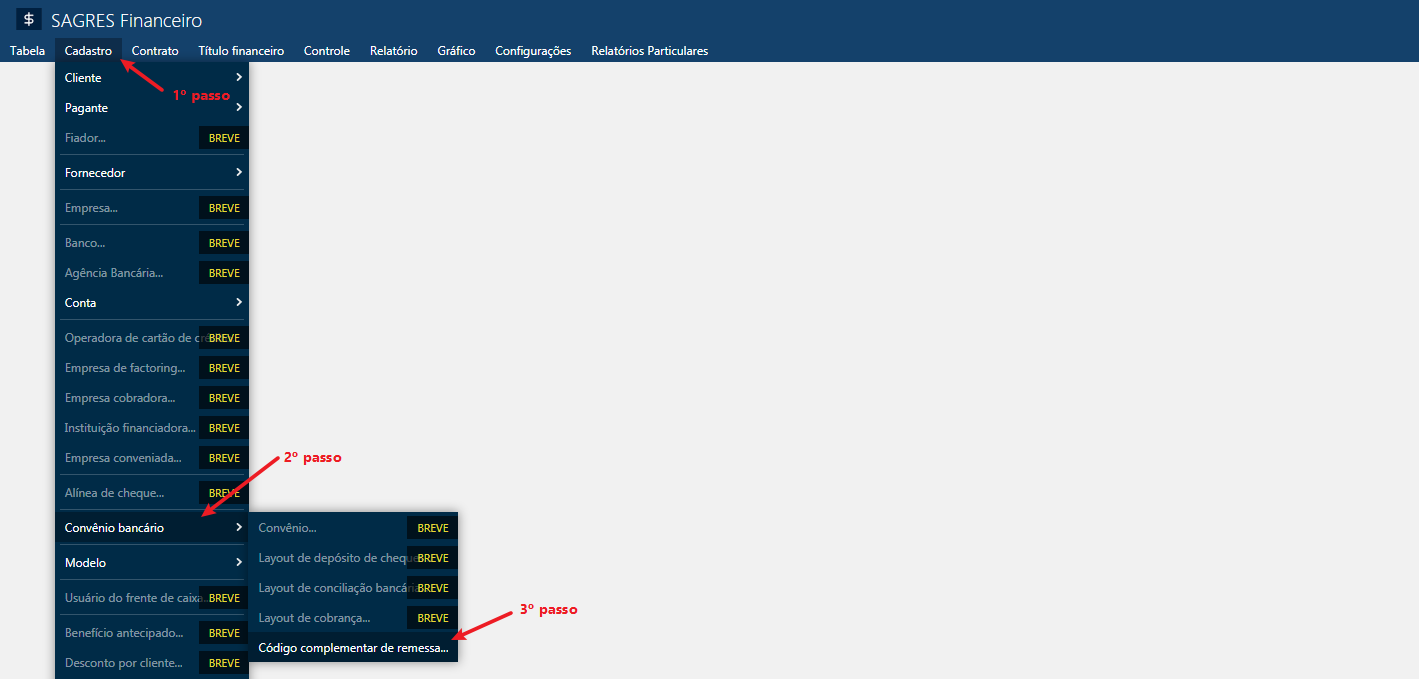Select the Convênio bancário menu entry
1419x679 pixels.
click(x=152, y=528)
